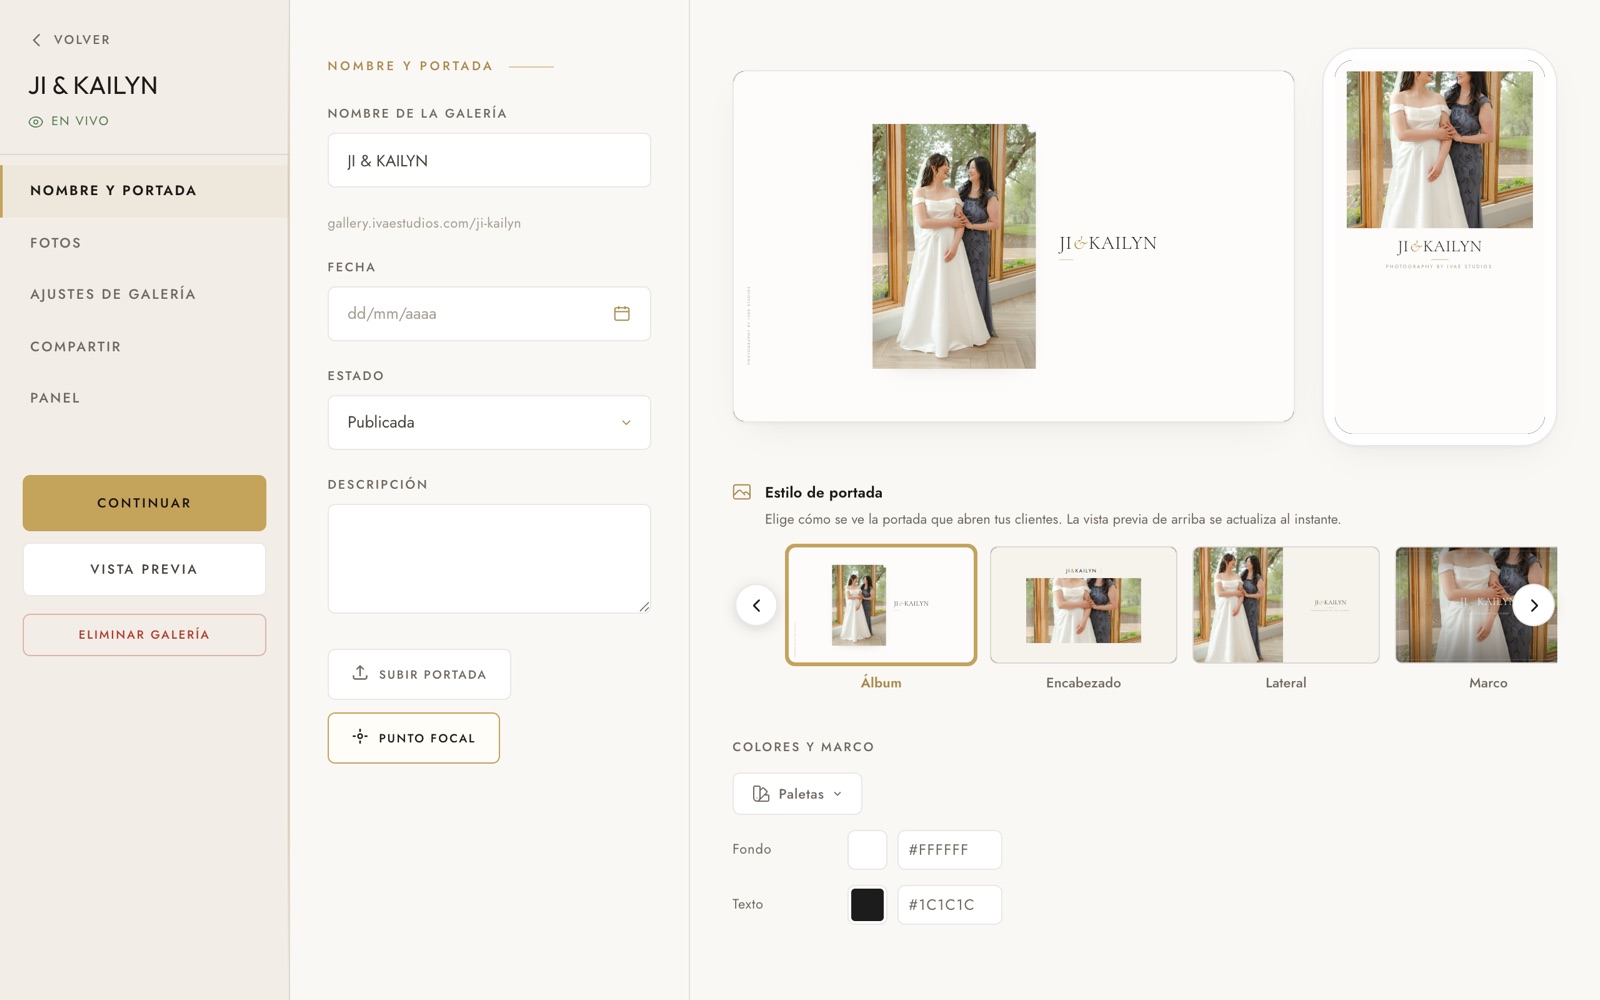The image size is (1600, 1000).
Task: Click the Continuar button
Action: coord(144,503)
